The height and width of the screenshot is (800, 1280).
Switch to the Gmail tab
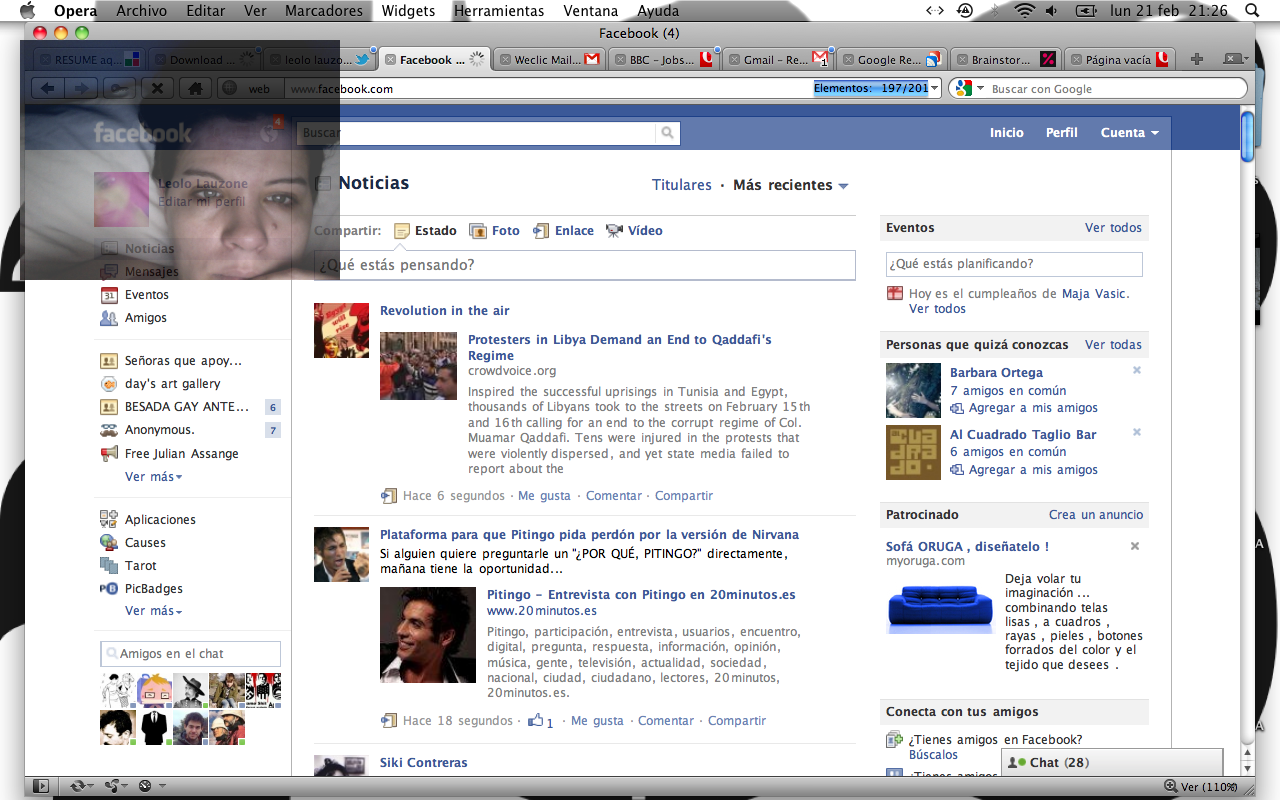tap(775, 60)
